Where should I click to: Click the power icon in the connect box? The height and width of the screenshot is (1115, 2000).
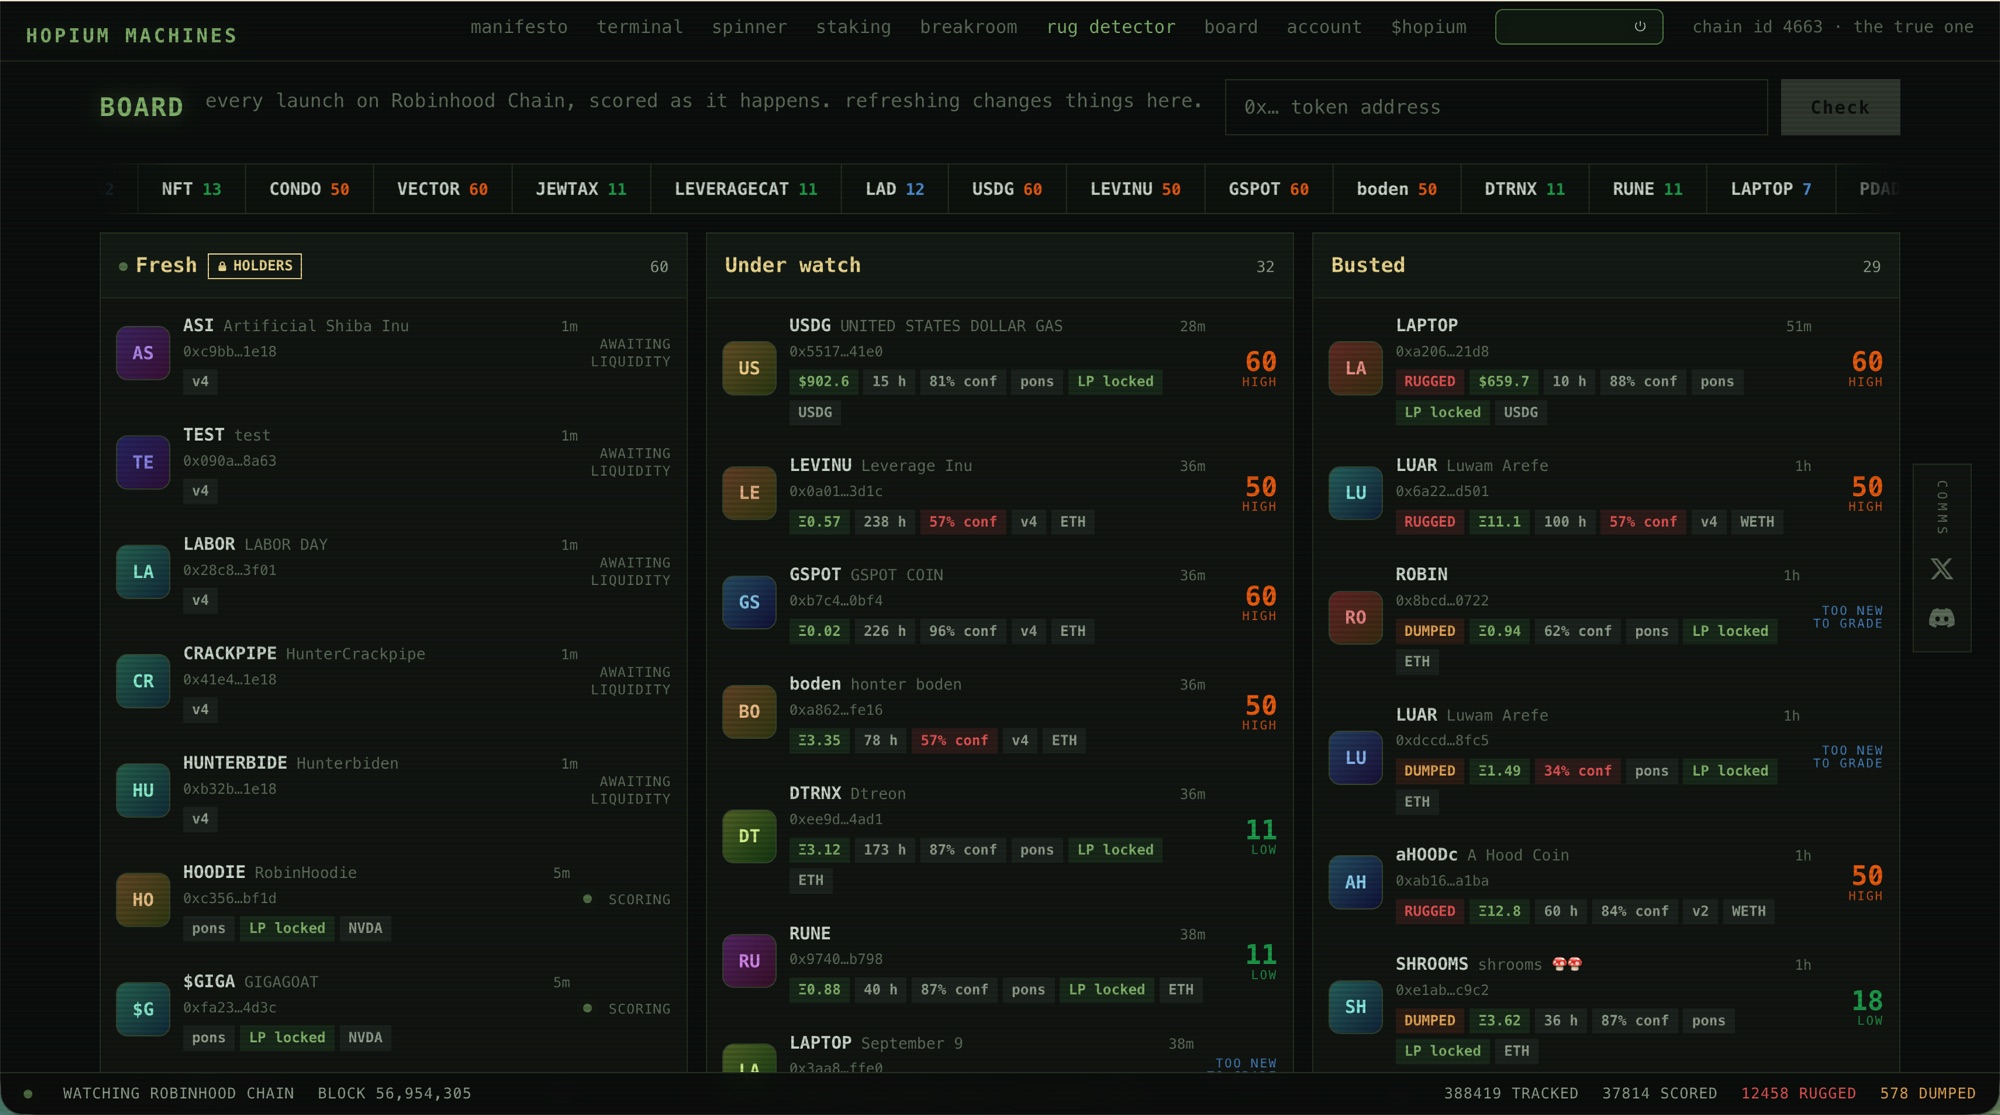pos(1640,27)
